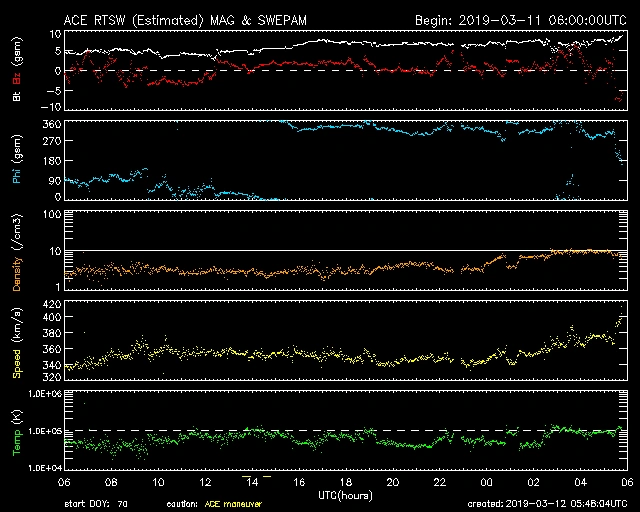The height and width of the screenshot is (512, 640).
Task: Click the '420' tick on the Speed axis
Action: click(52, 304)
